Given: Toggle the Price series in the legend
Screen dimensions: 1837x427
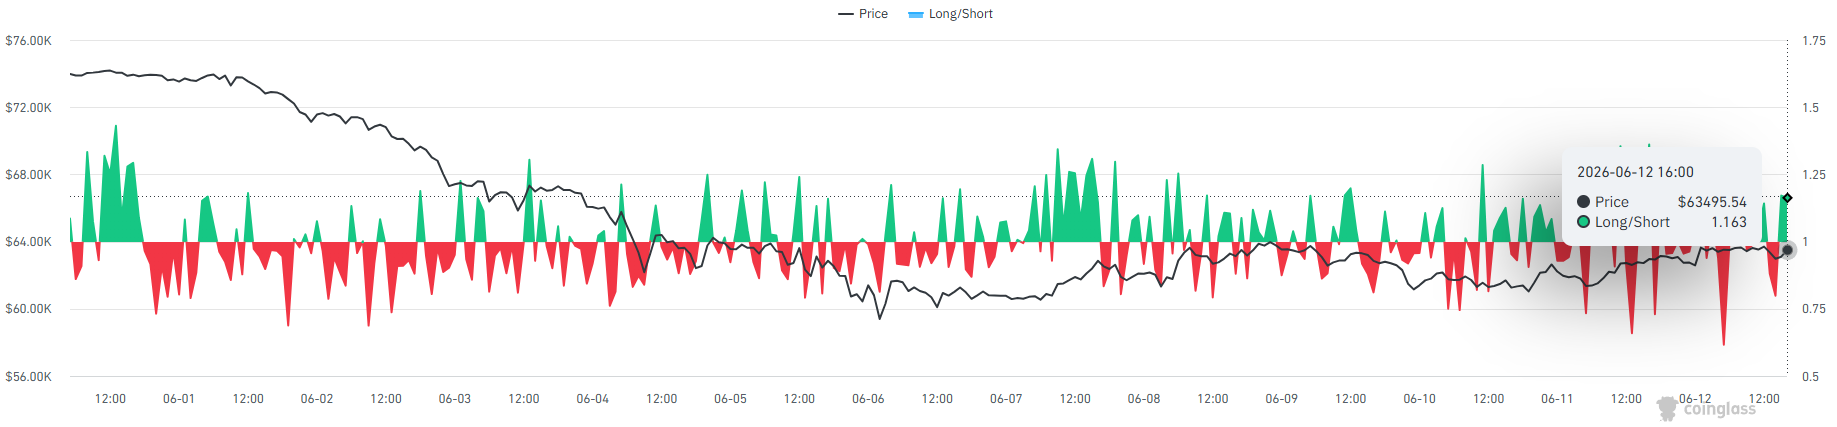Looking at the screenshot, I should (x=863, y=14).
